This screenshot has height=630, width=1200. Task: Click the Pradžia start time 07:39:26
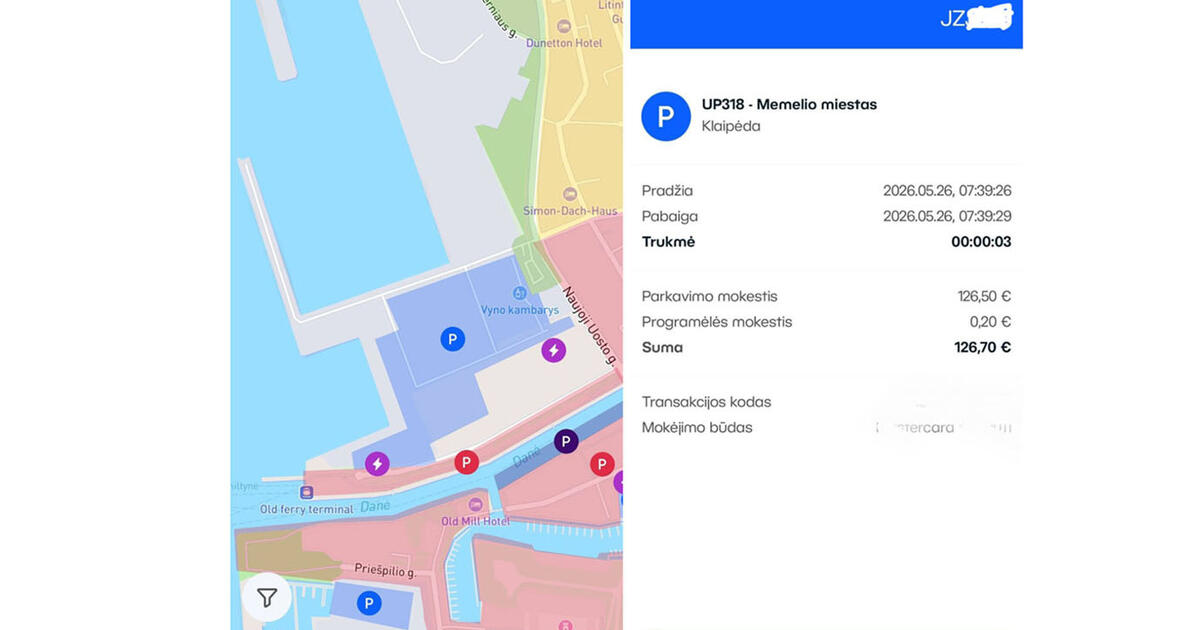coord(947,191)
